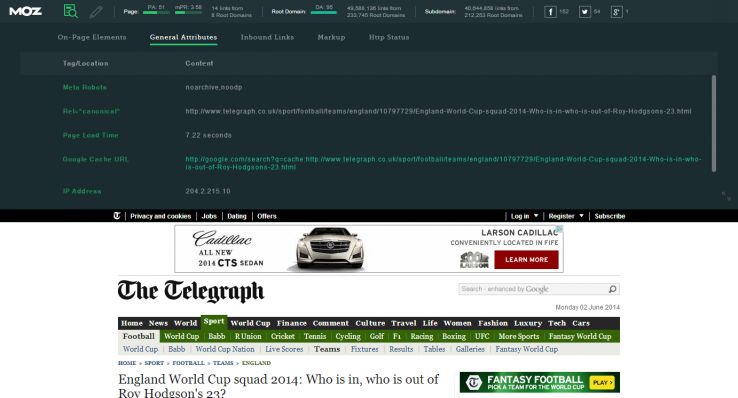Open the Google Cache URL link

(x=443, y=163)
